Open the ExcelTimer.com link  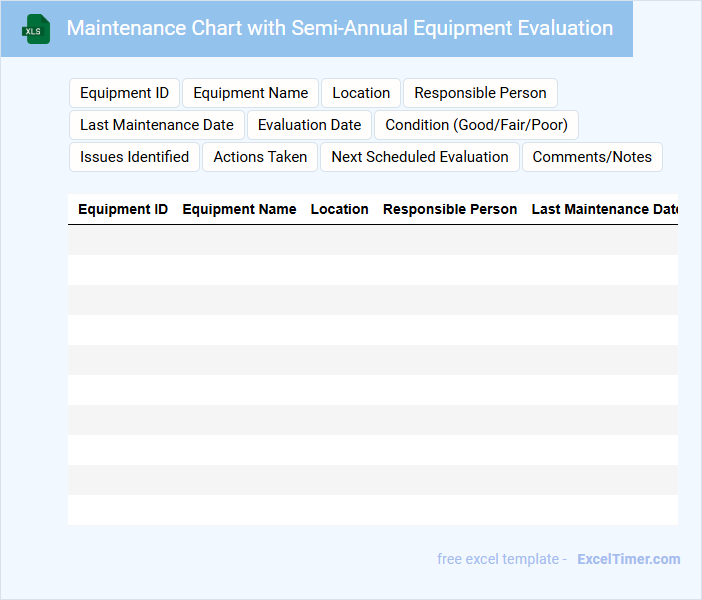pos(628,559)
